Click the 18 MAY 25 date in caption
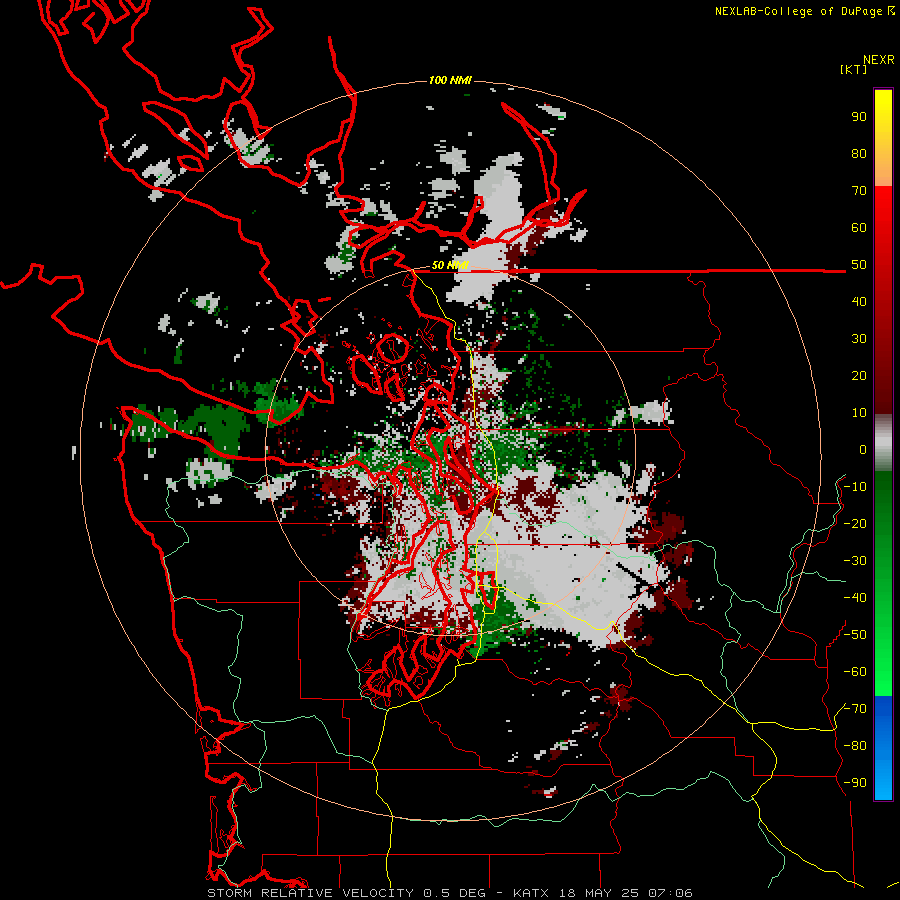This screenshot has width=900, height=900. (600, 893)
